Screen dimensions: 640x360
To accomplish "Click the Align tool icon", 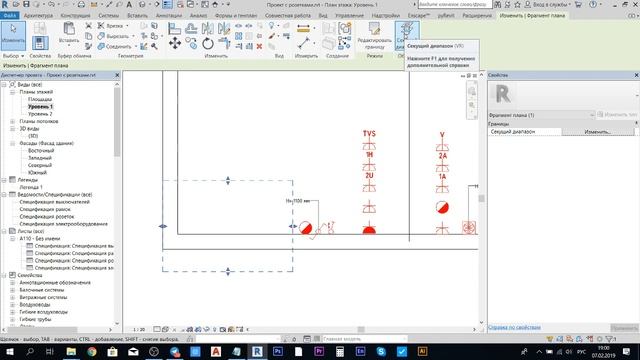I will tap(175, 28).
